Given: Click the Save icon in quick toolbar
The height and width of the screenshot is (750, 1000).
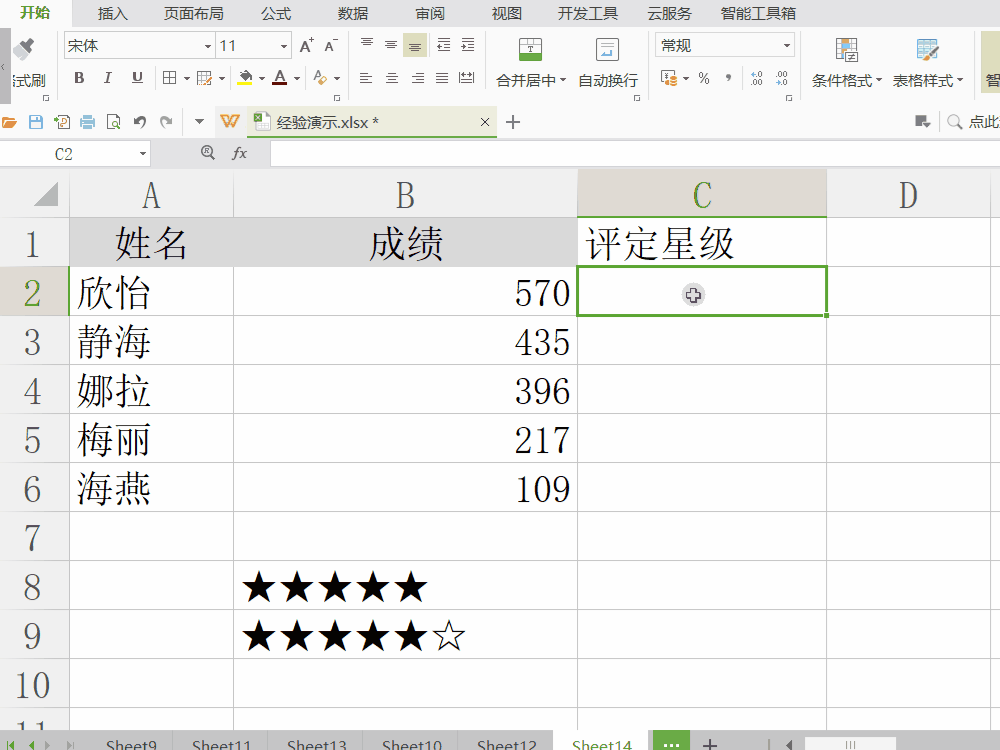Looking at the screenshot, I should (36, 122).
